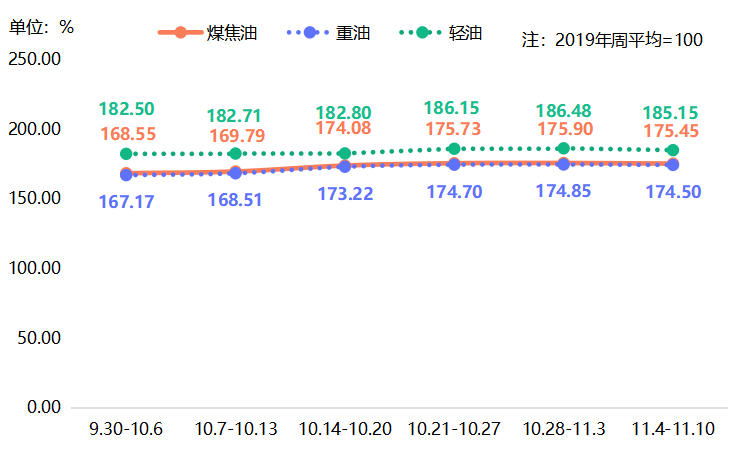This screenshot has width=737, height=449.
Task: Click the orange data value 175.90
Action: [565, 129]
